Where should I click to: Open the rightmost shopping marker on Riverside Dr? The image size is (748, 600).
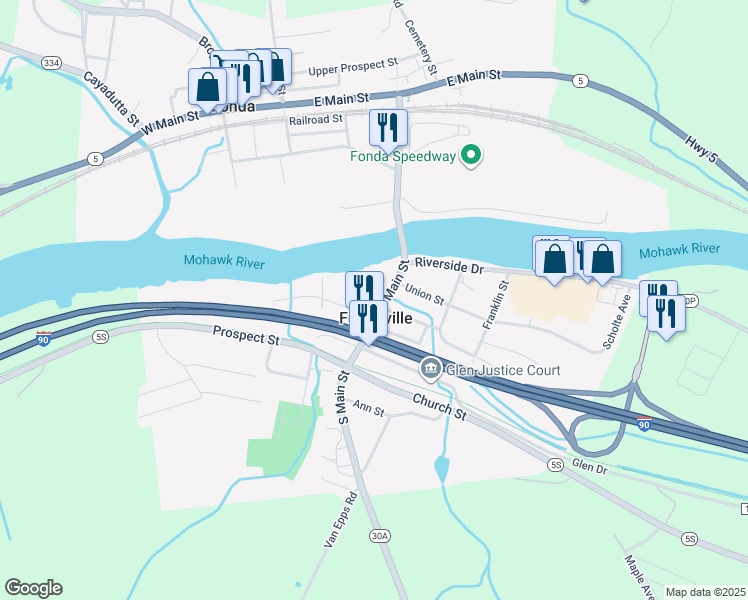tap(603, 259)
